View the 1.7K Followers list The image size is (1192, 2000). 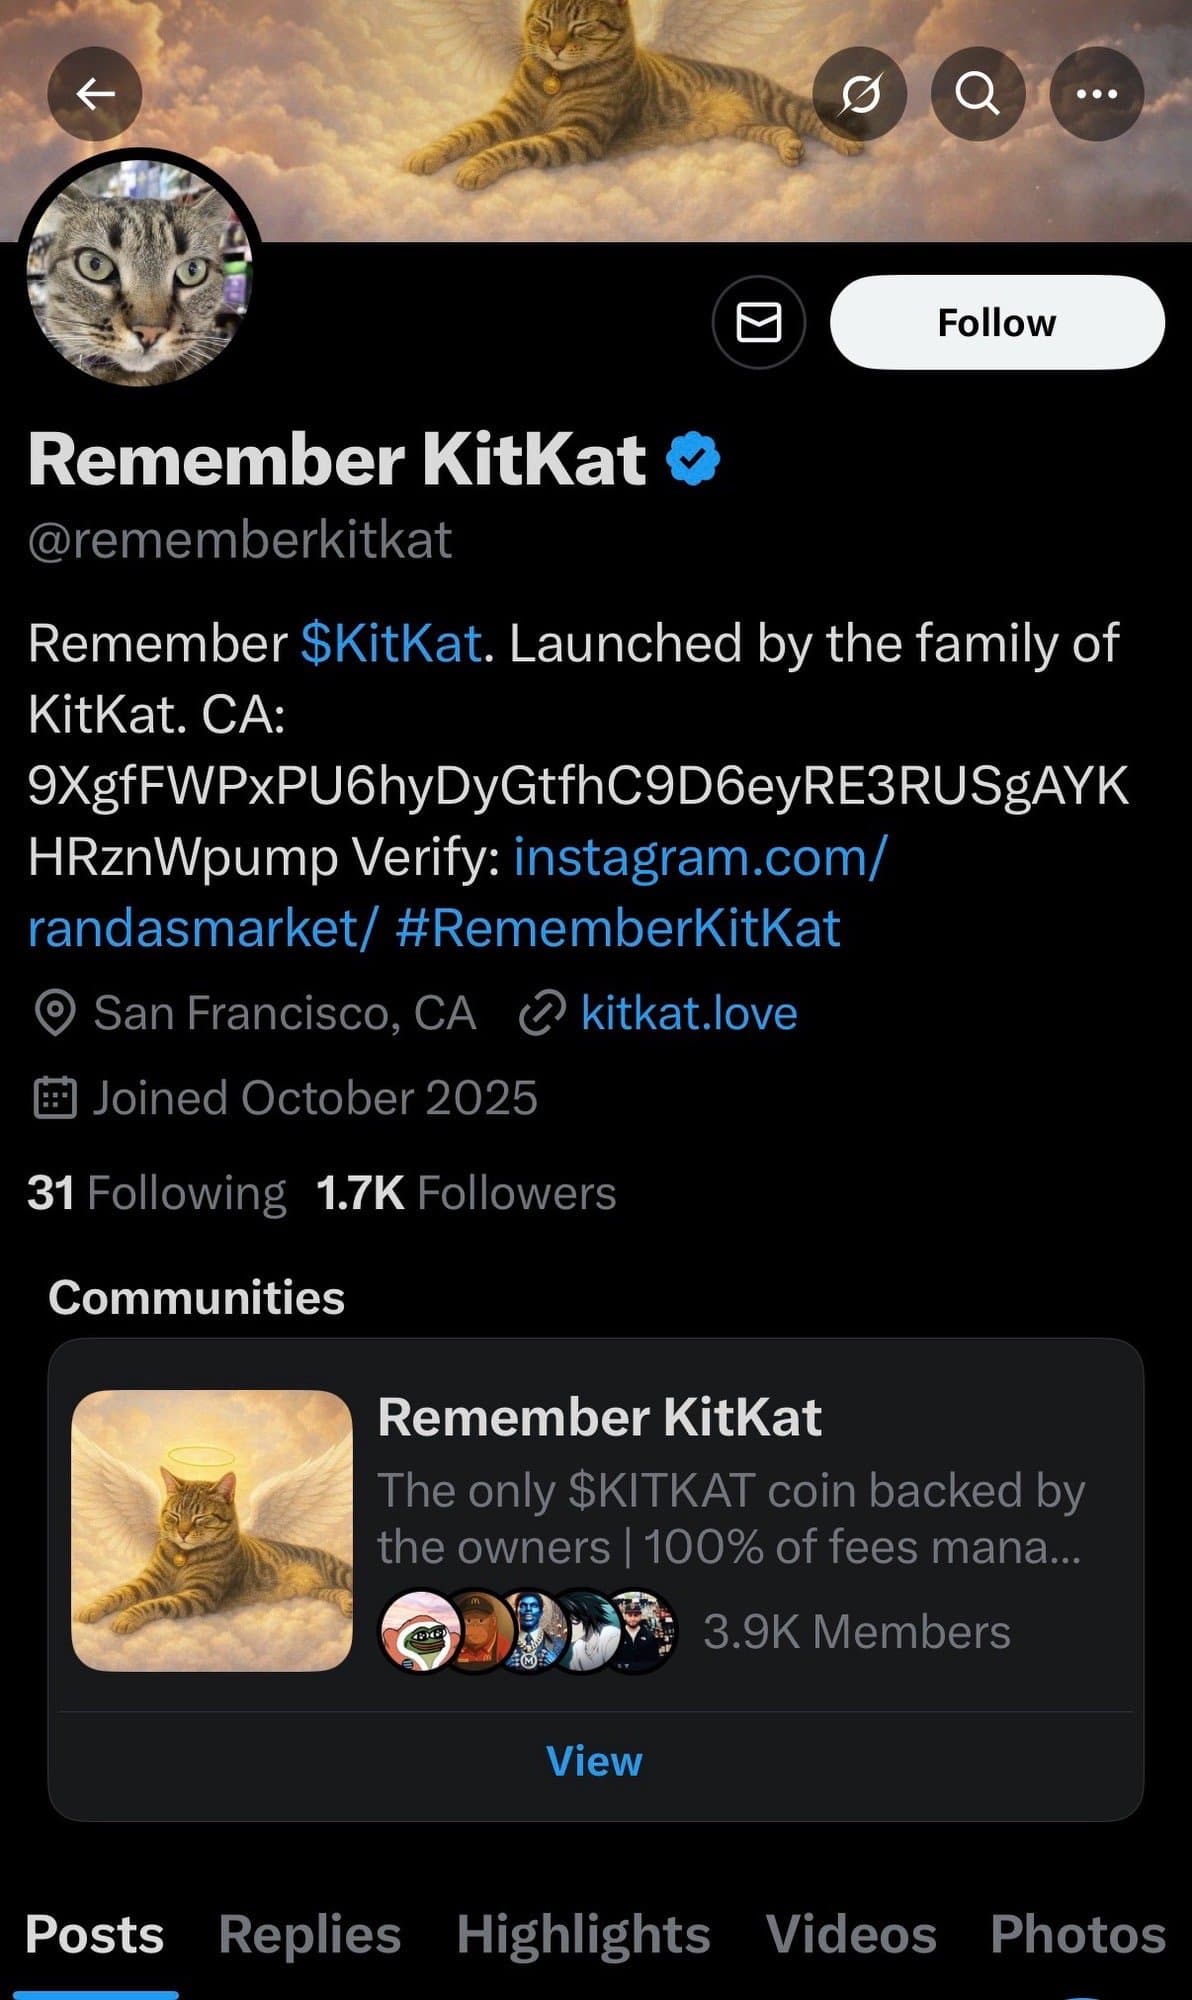pos(463,1192)
